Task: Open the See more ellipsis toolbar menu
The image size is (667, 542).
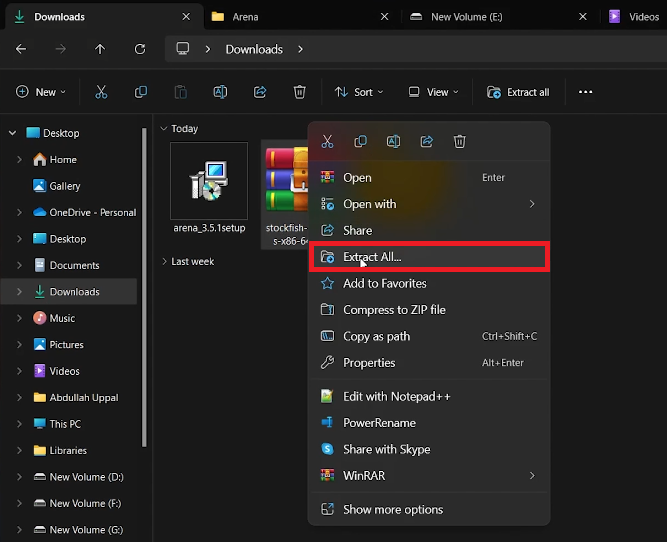Action: [586, 92]
